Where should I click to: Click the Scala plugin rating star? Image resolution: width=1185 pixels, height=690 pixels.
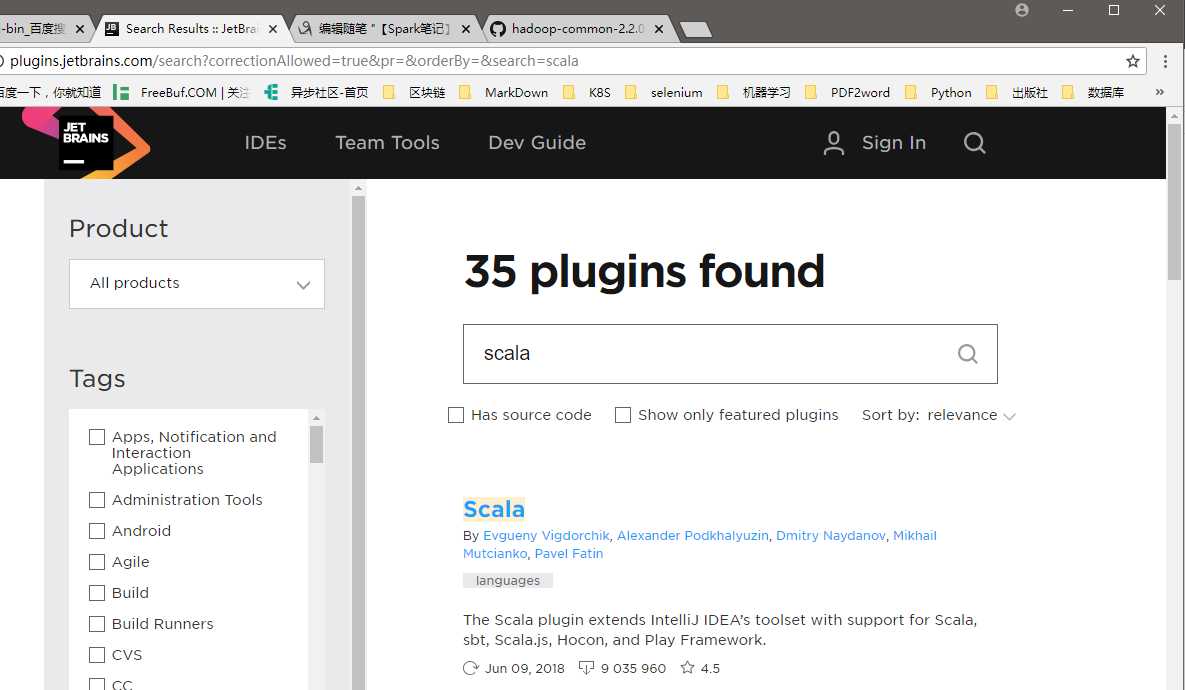coord(687,667)
